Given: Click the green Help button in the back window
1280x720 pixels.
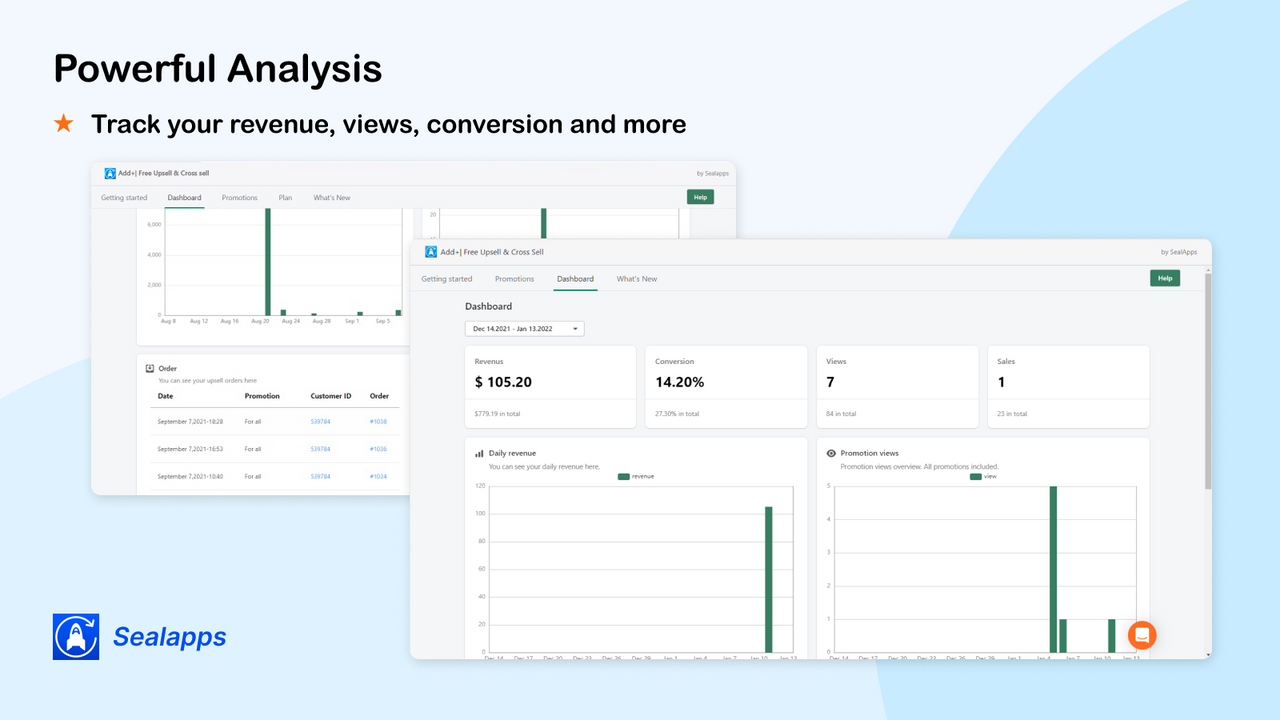Looking at the screenshot, I should (x=700, y=197).
